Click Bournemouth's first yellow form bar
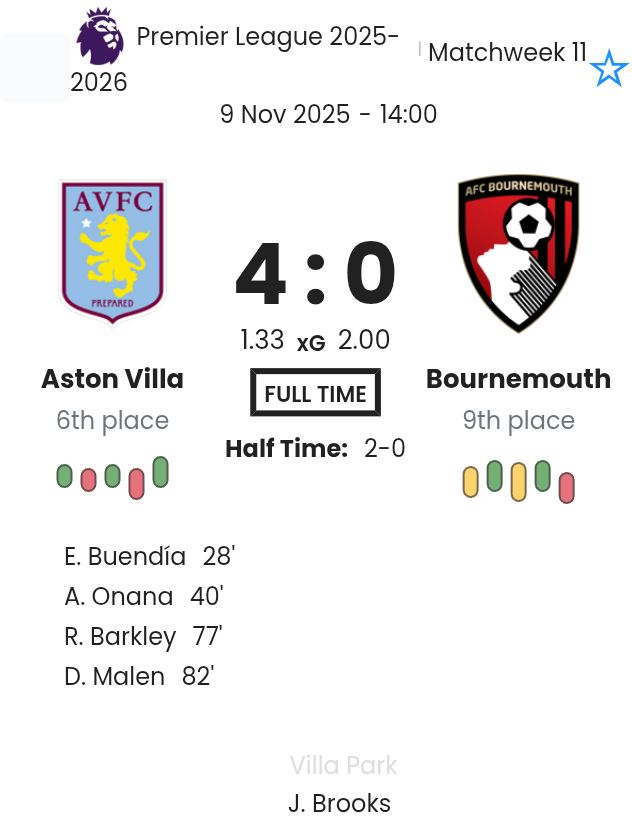Viewport: 632px width, 830px height. (471, 482)
